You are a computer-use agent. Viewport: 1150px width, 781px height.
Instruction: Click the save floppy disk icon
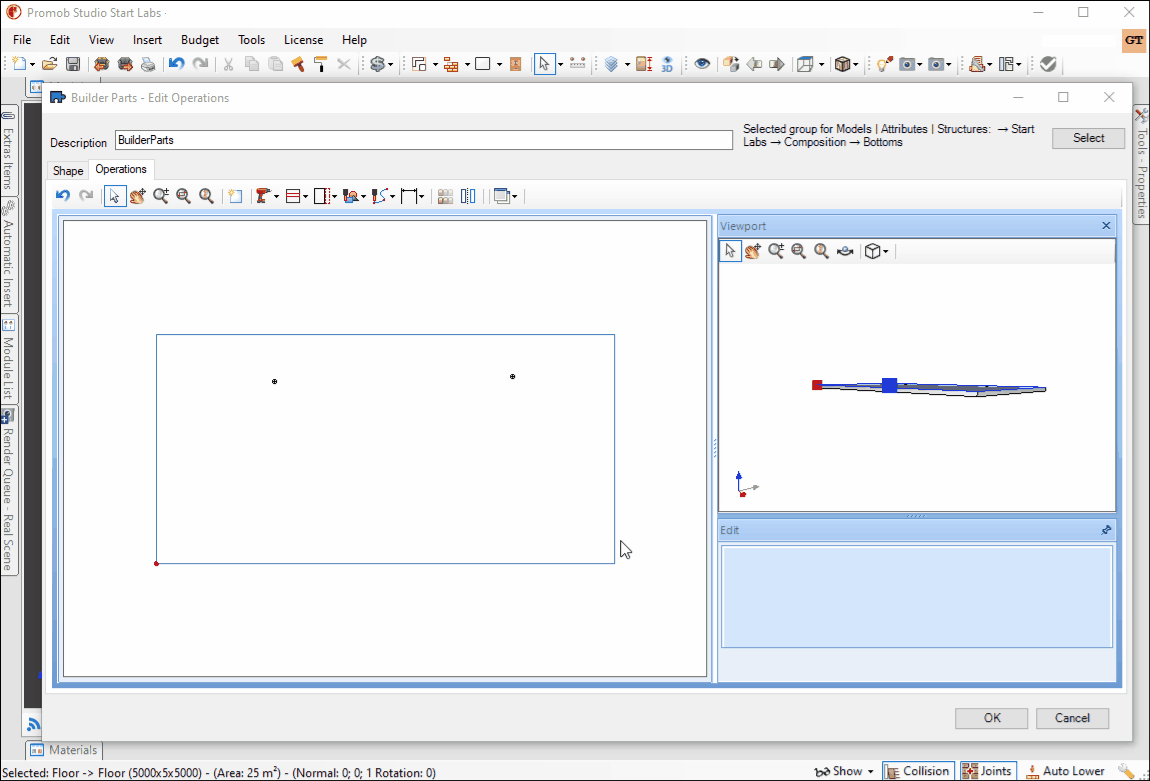click(x=73, y=64)
